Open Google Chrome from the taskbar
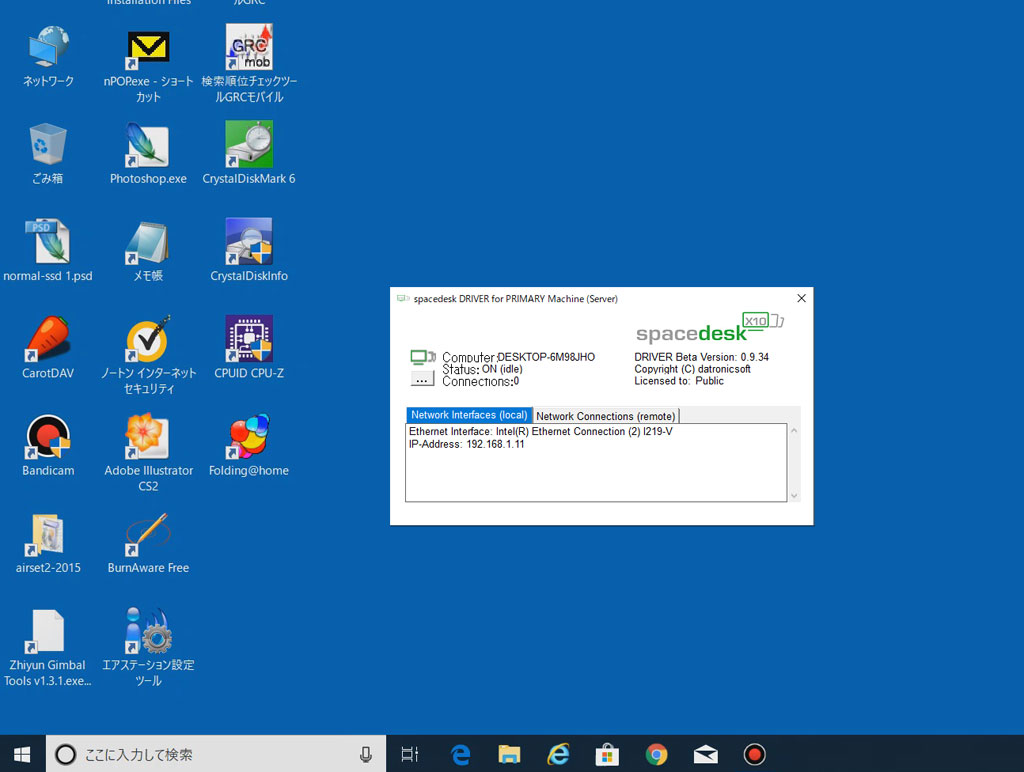 pos(656,755)
